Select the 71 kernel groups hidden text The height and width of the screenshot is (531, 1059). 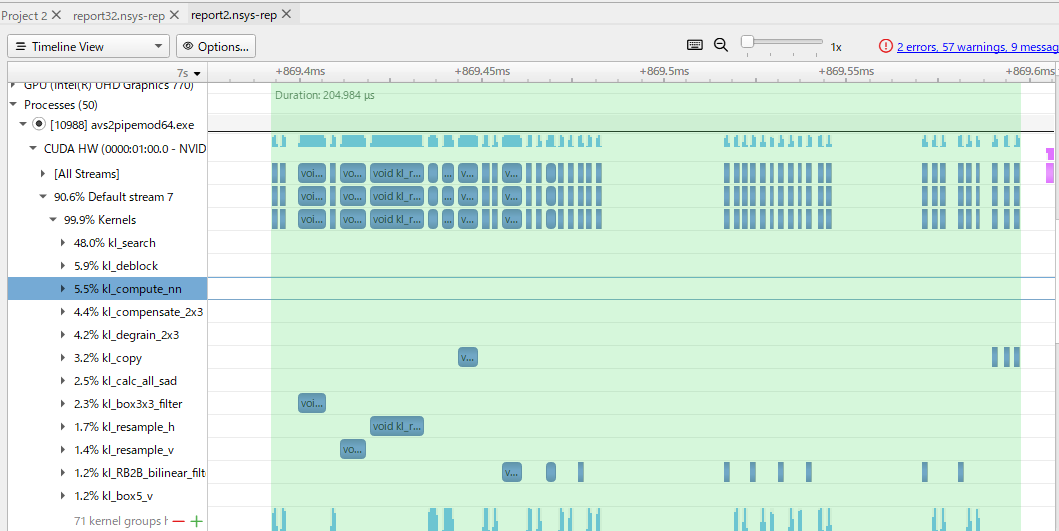pos(120,521)
